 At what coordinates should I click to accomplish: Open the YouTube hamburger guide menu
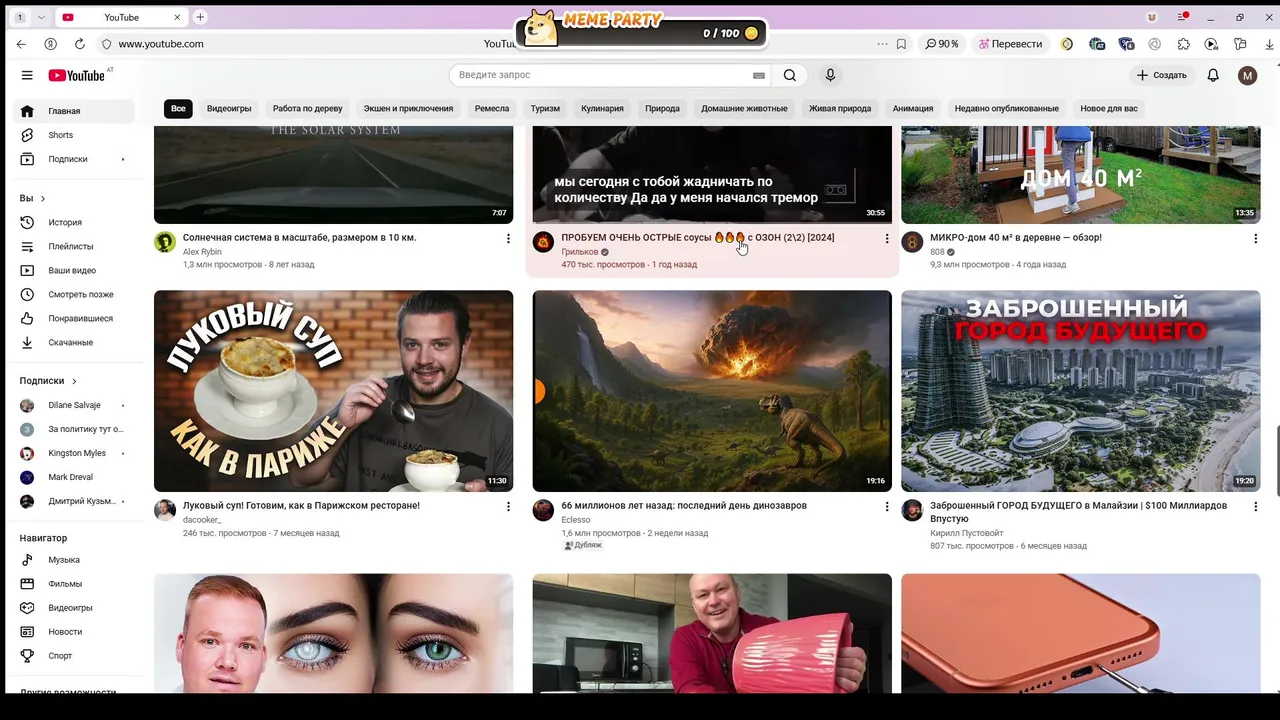27,75
